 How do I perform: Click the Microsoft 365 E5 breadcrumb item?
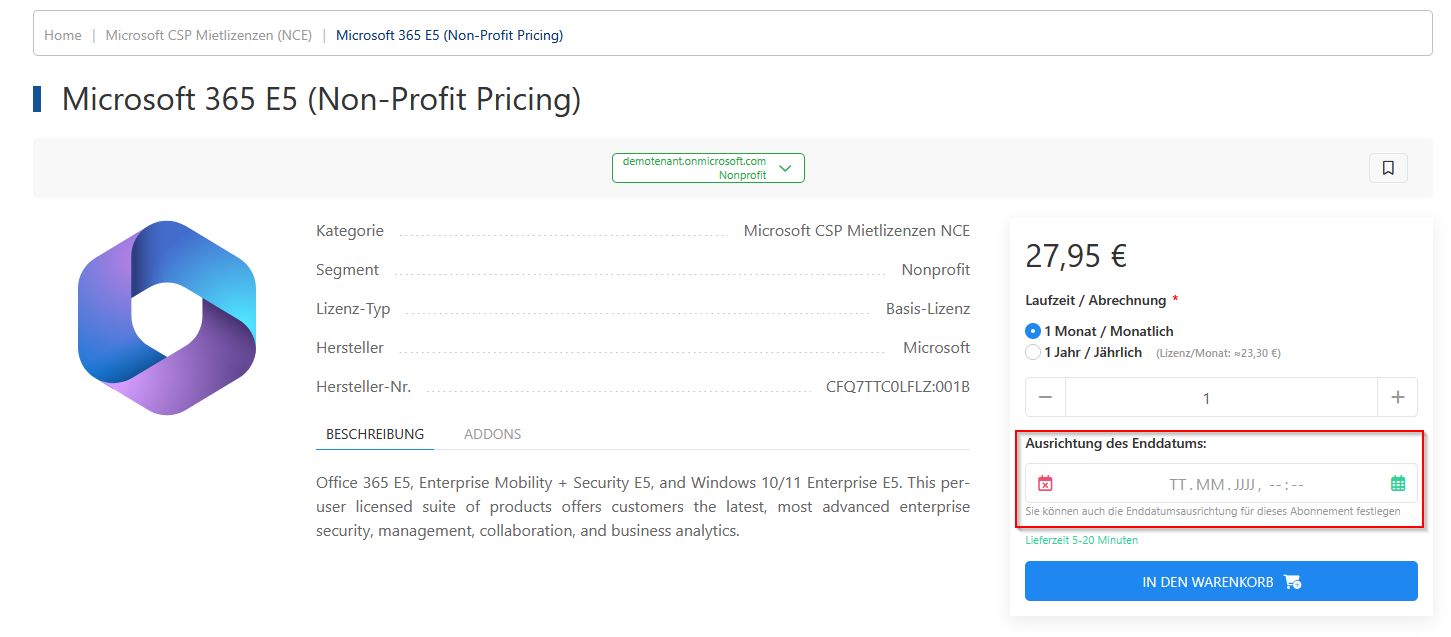(449, 35)
